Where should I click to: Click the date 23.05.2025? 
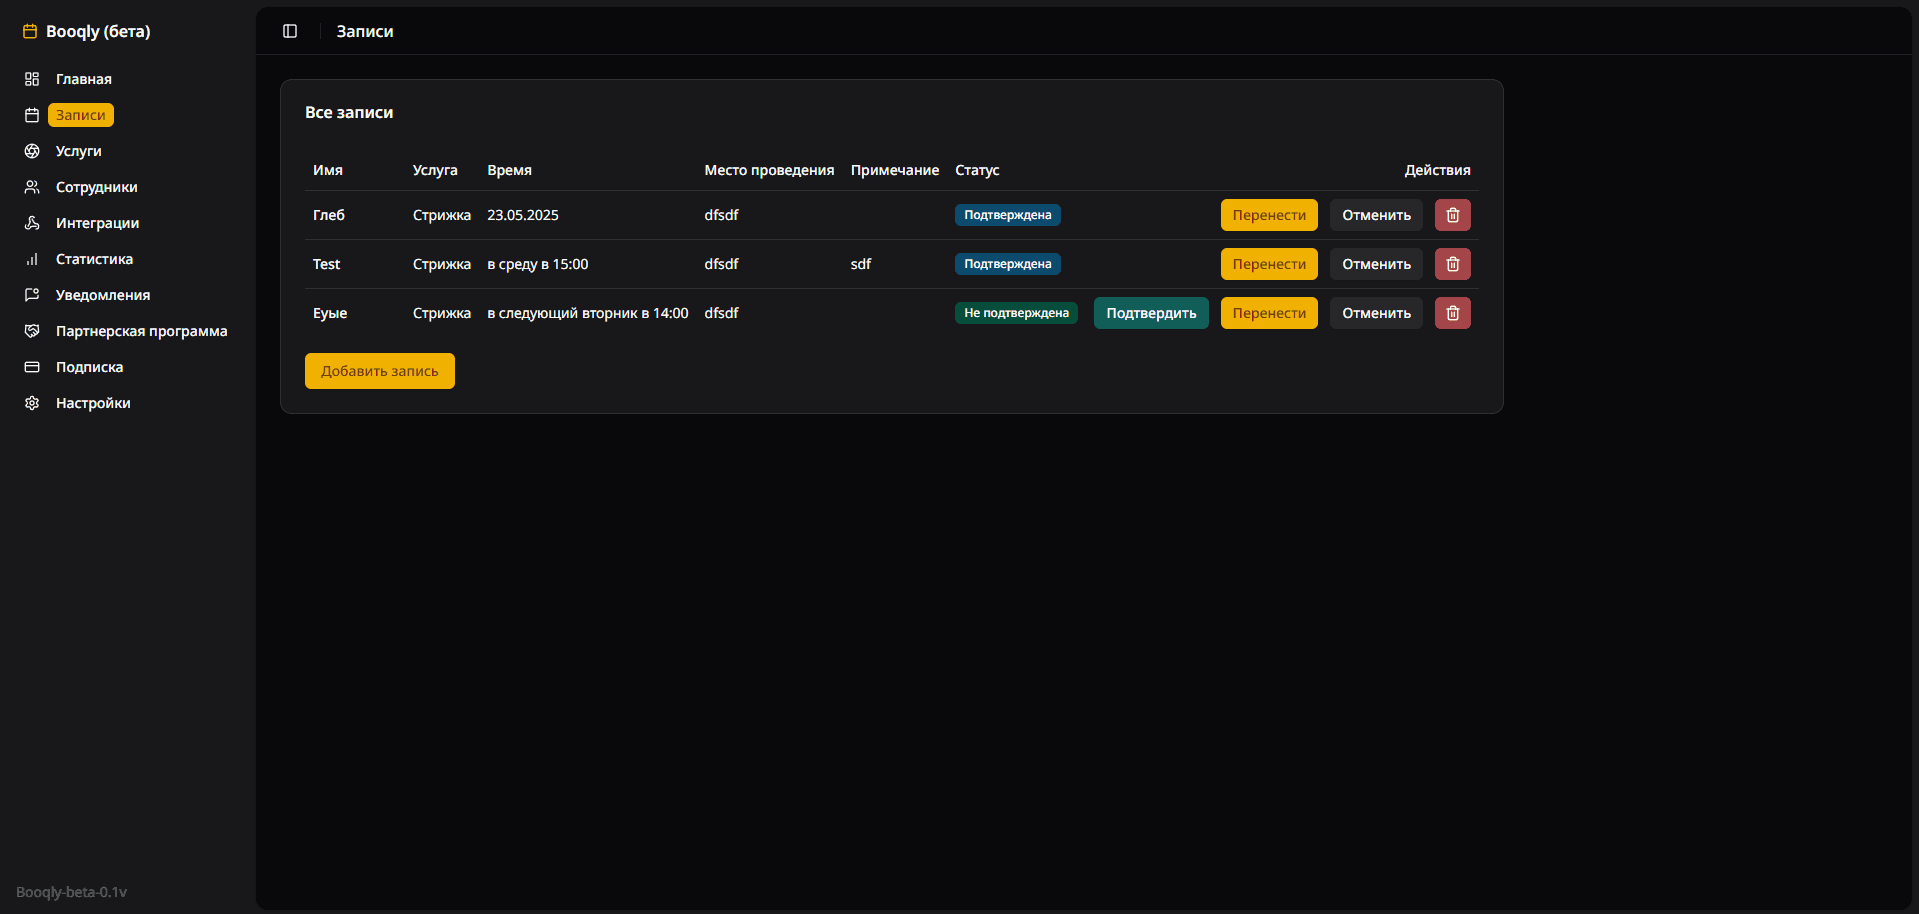523,215
